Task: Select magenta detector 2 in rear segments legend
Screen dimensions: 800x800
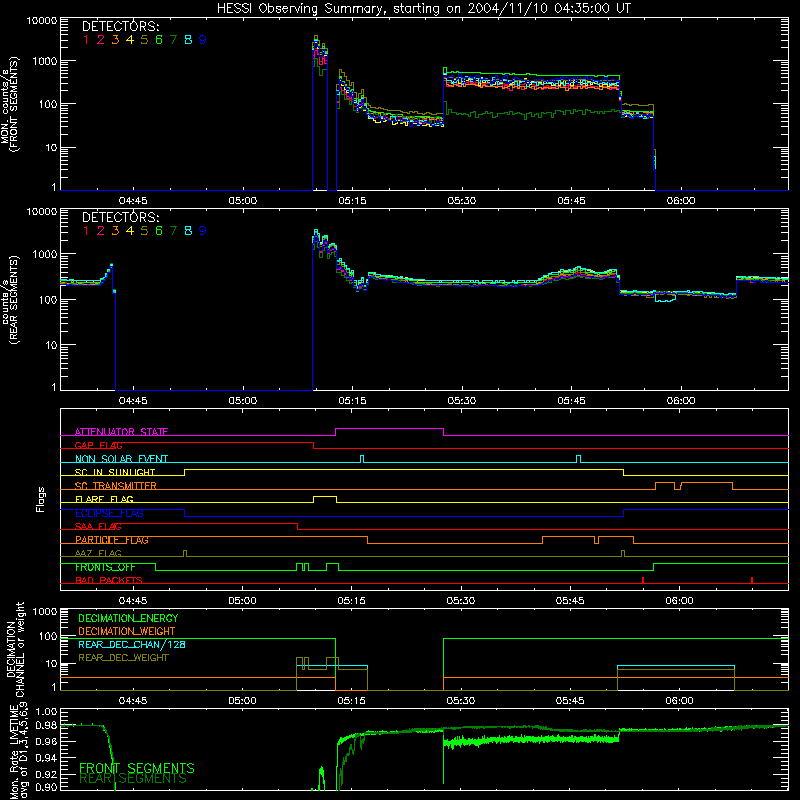Action: point(101,231)
